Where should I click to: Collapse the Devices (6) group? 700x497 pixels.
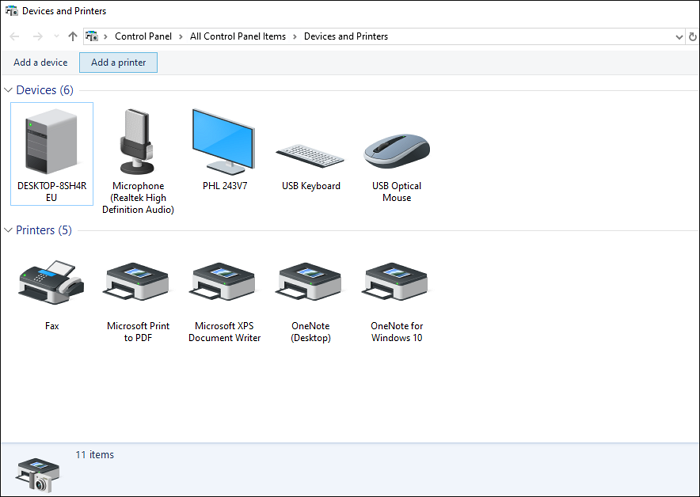coord(9,90)
